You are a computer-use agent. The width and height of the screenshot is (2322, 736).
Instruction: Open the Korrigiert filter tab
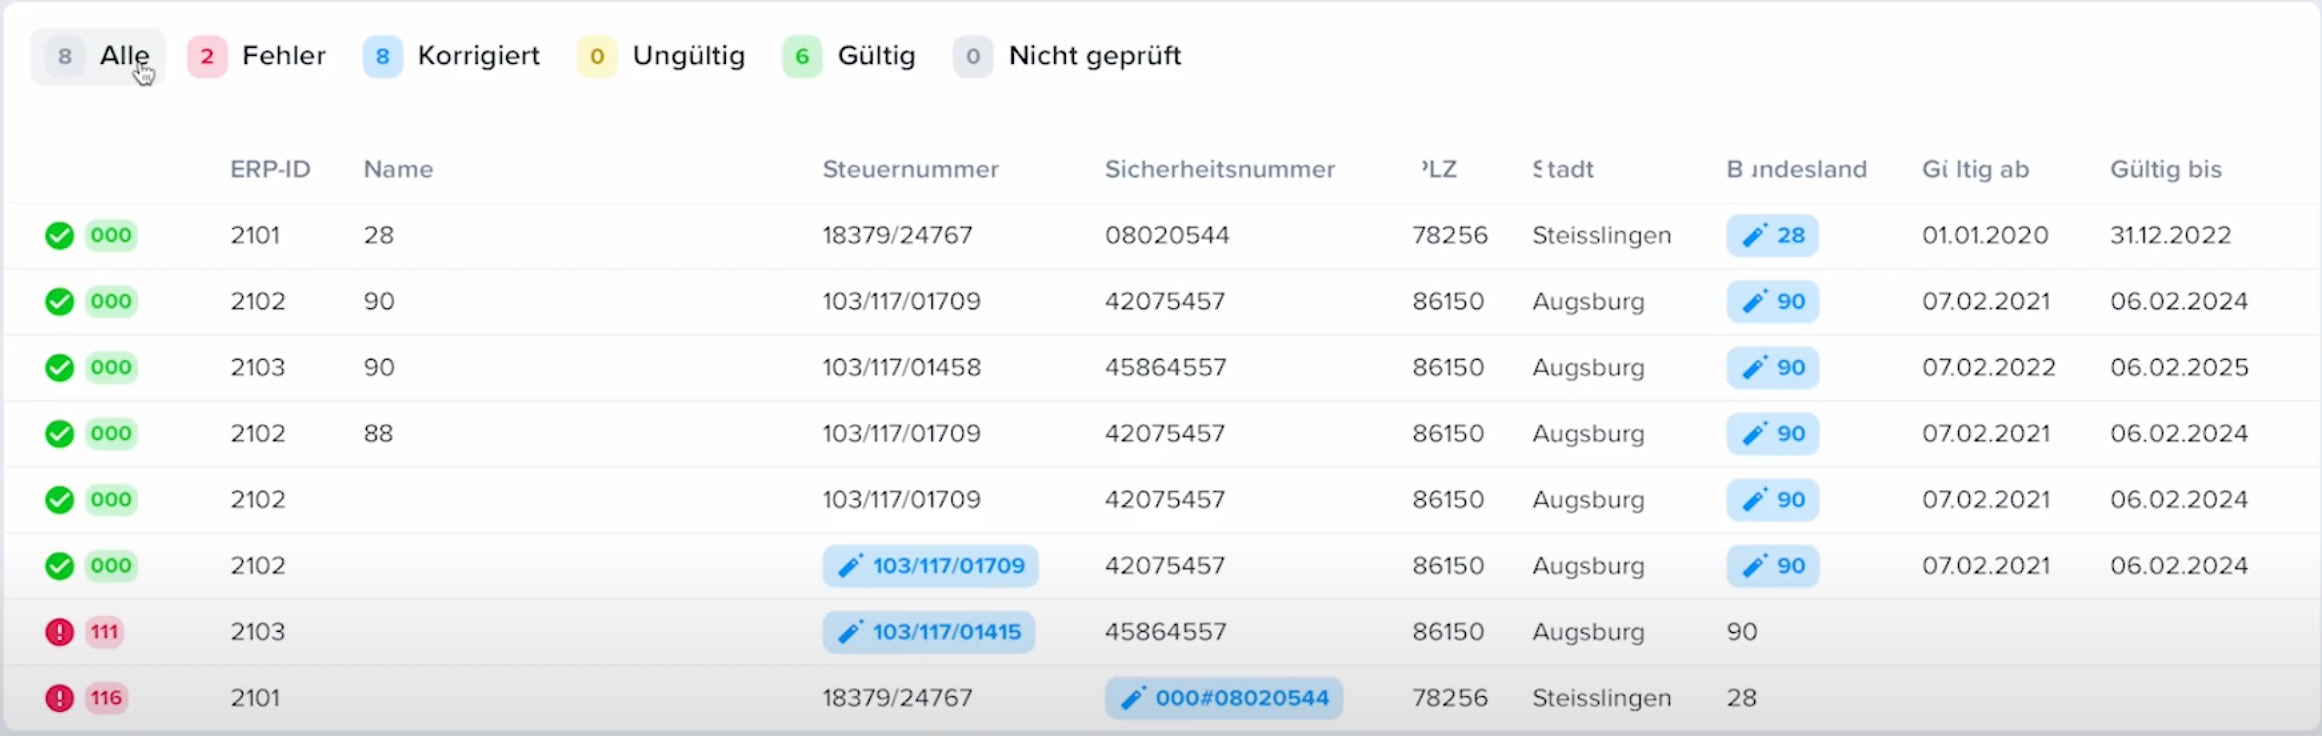[x=452, y=56]
